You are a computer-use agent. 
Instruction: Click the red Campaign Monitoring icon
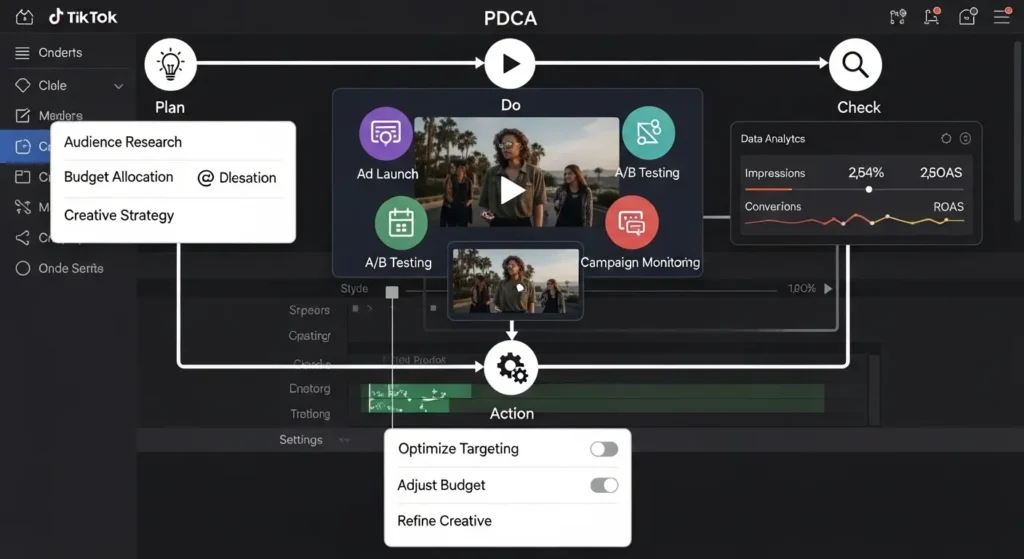(632, 222)
